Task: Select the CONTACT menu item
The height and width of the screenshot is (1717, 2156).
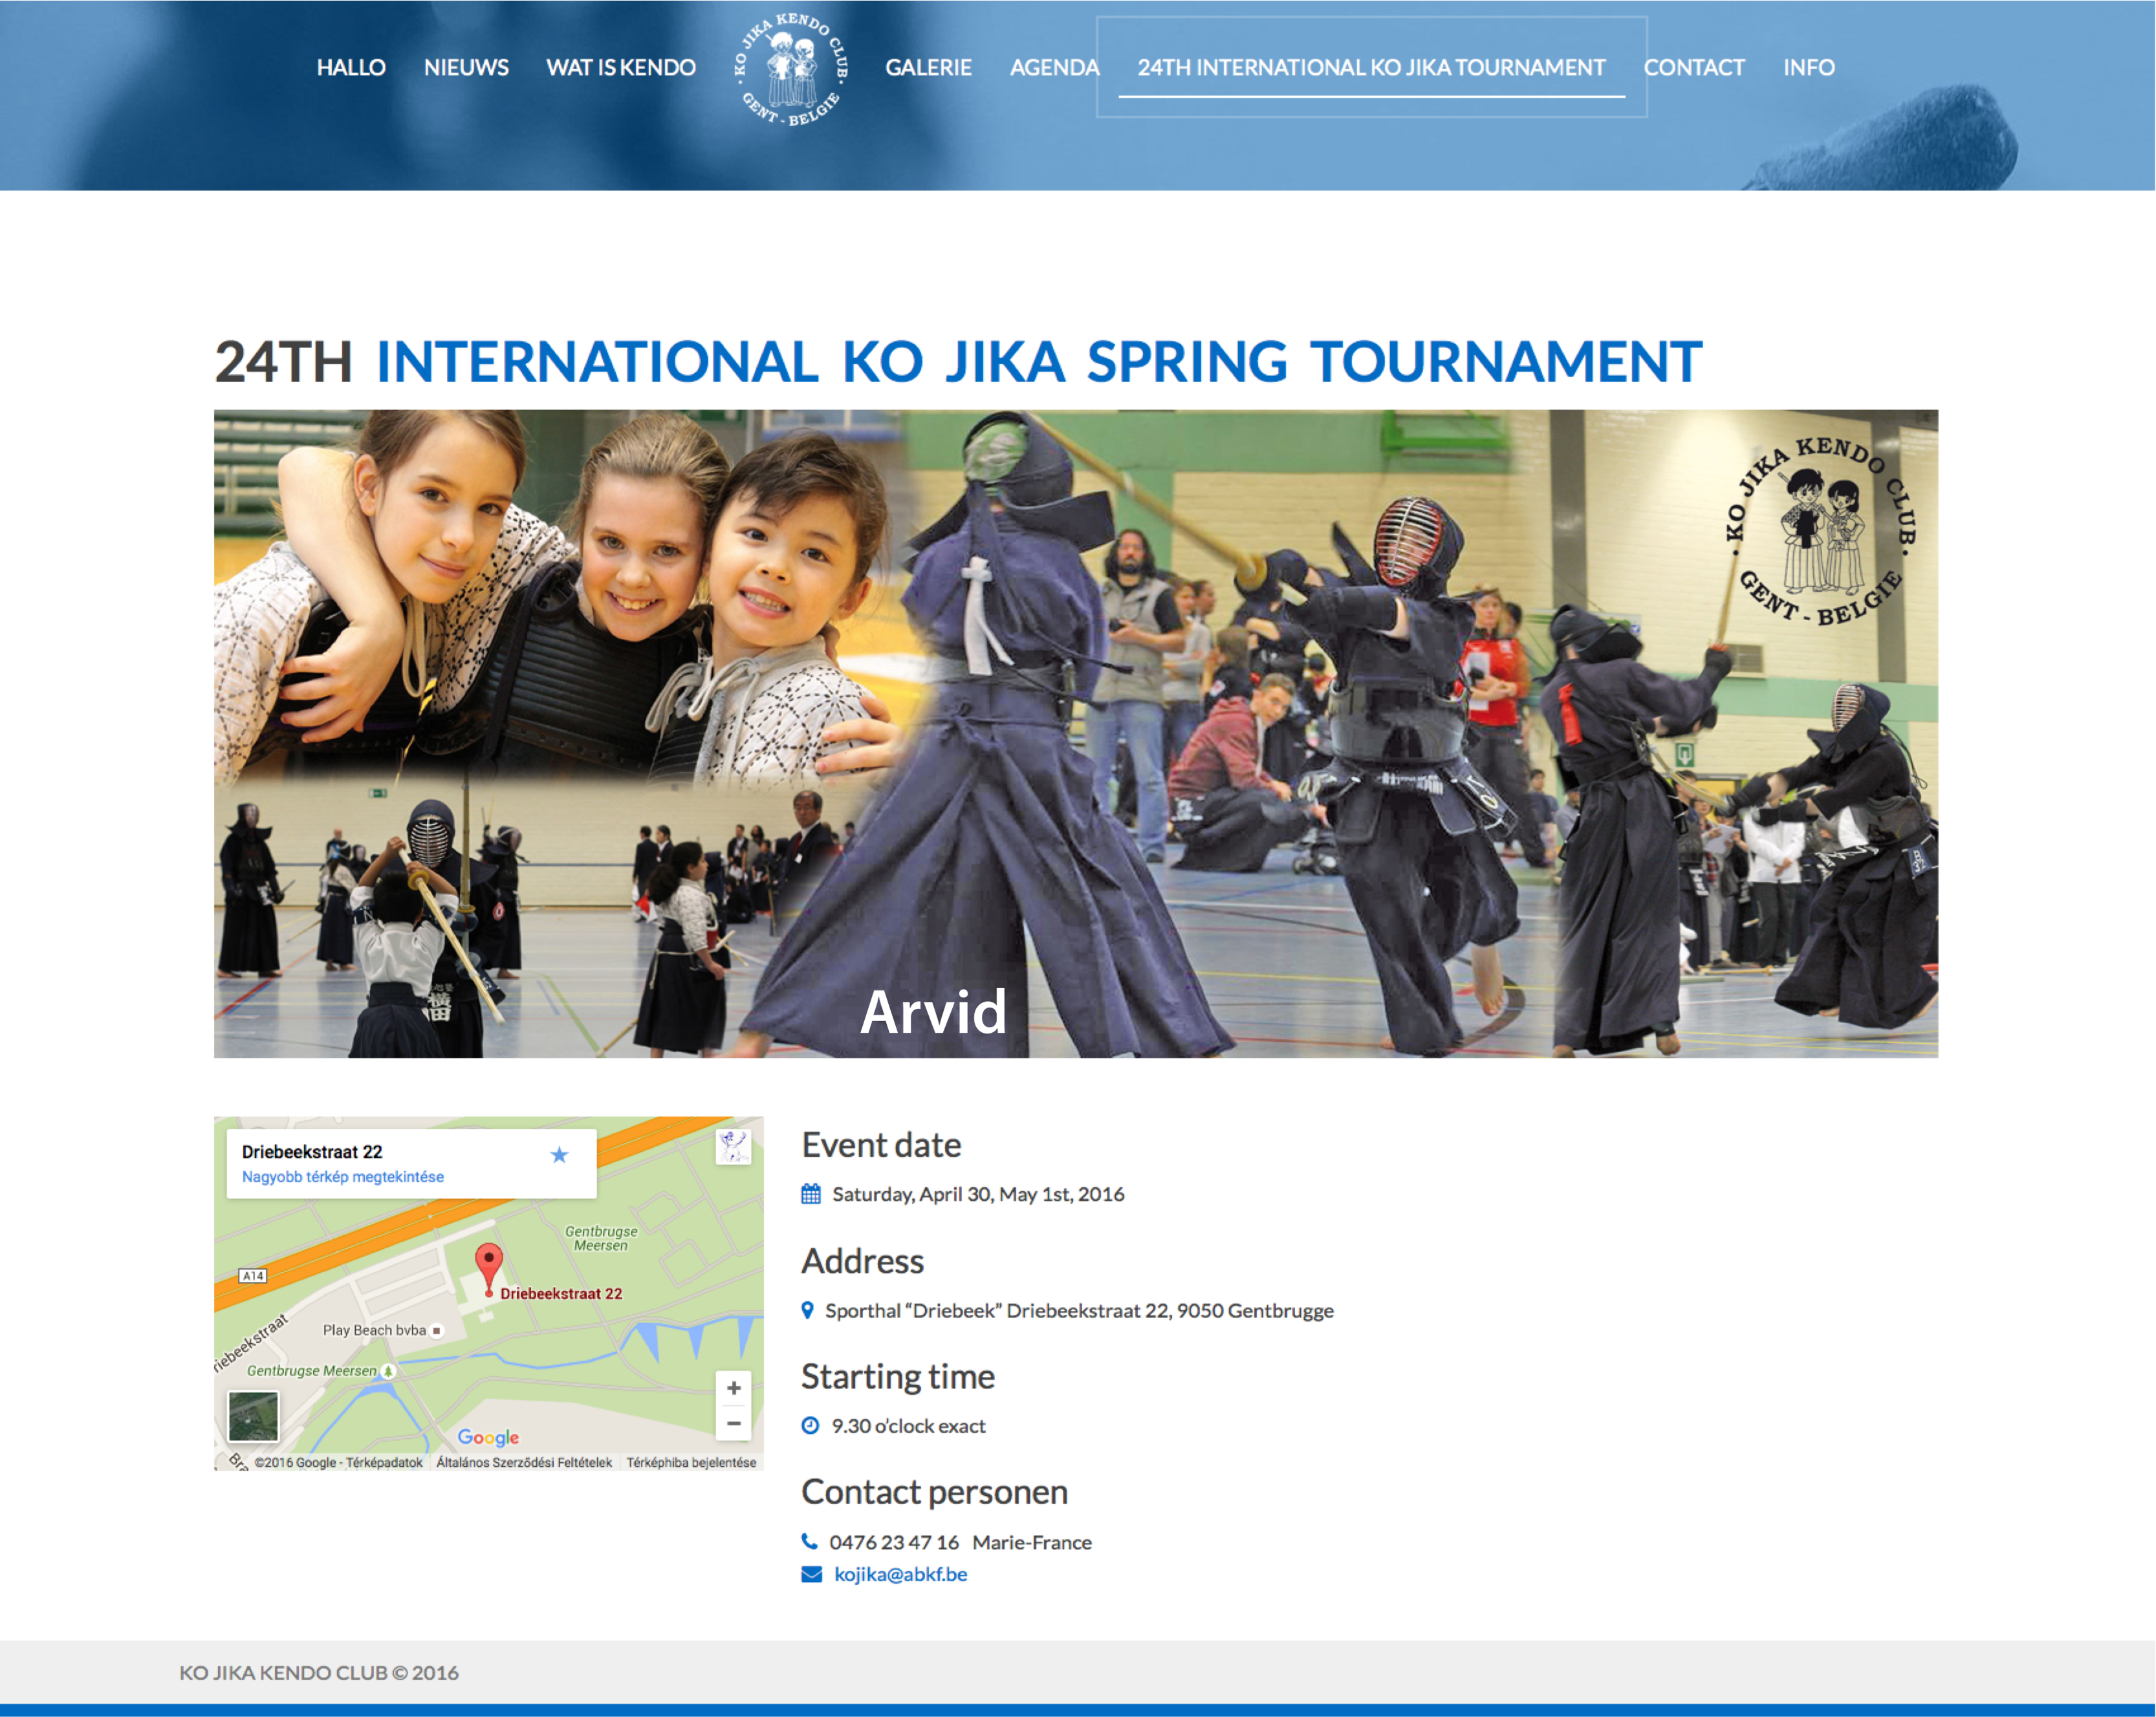Action: point(1694,67)
